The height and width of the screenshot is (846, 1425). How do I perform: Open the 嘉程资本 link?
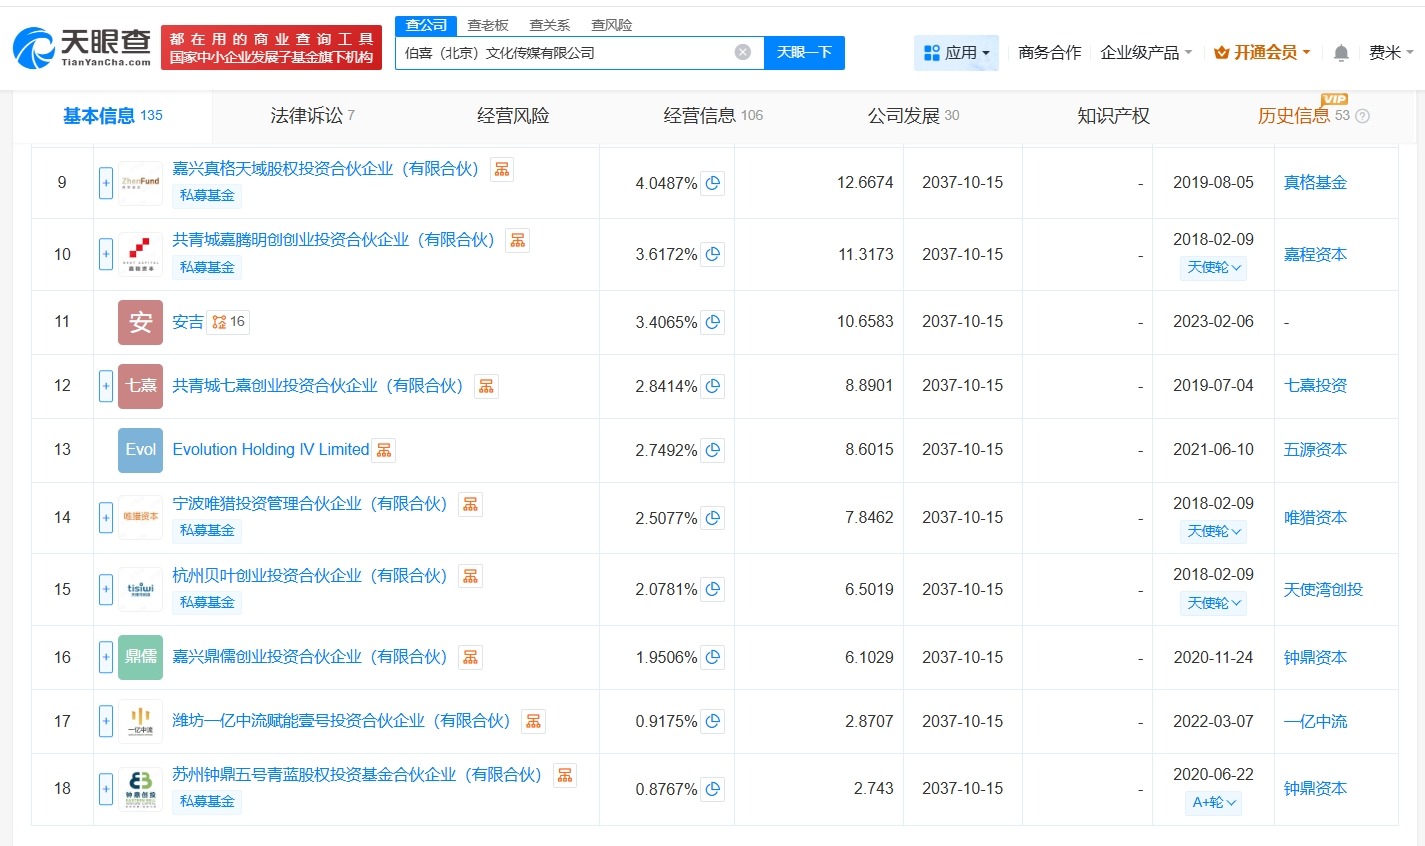1315,254
